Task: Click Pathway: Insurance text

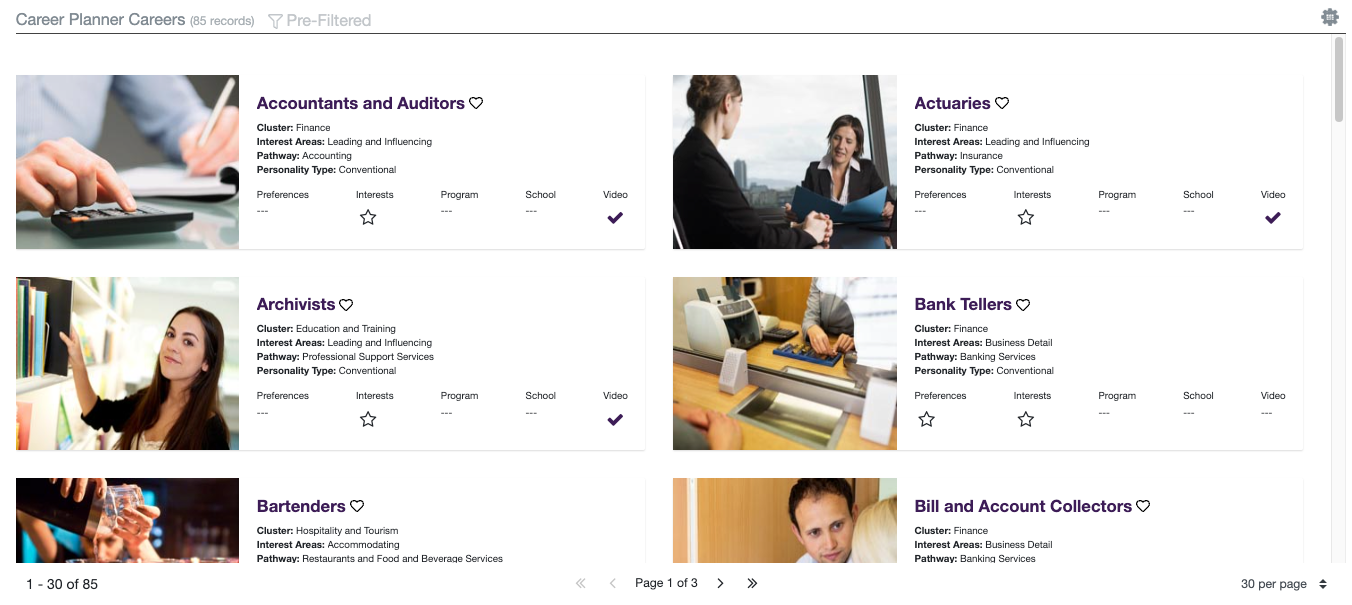Action: 959,156
